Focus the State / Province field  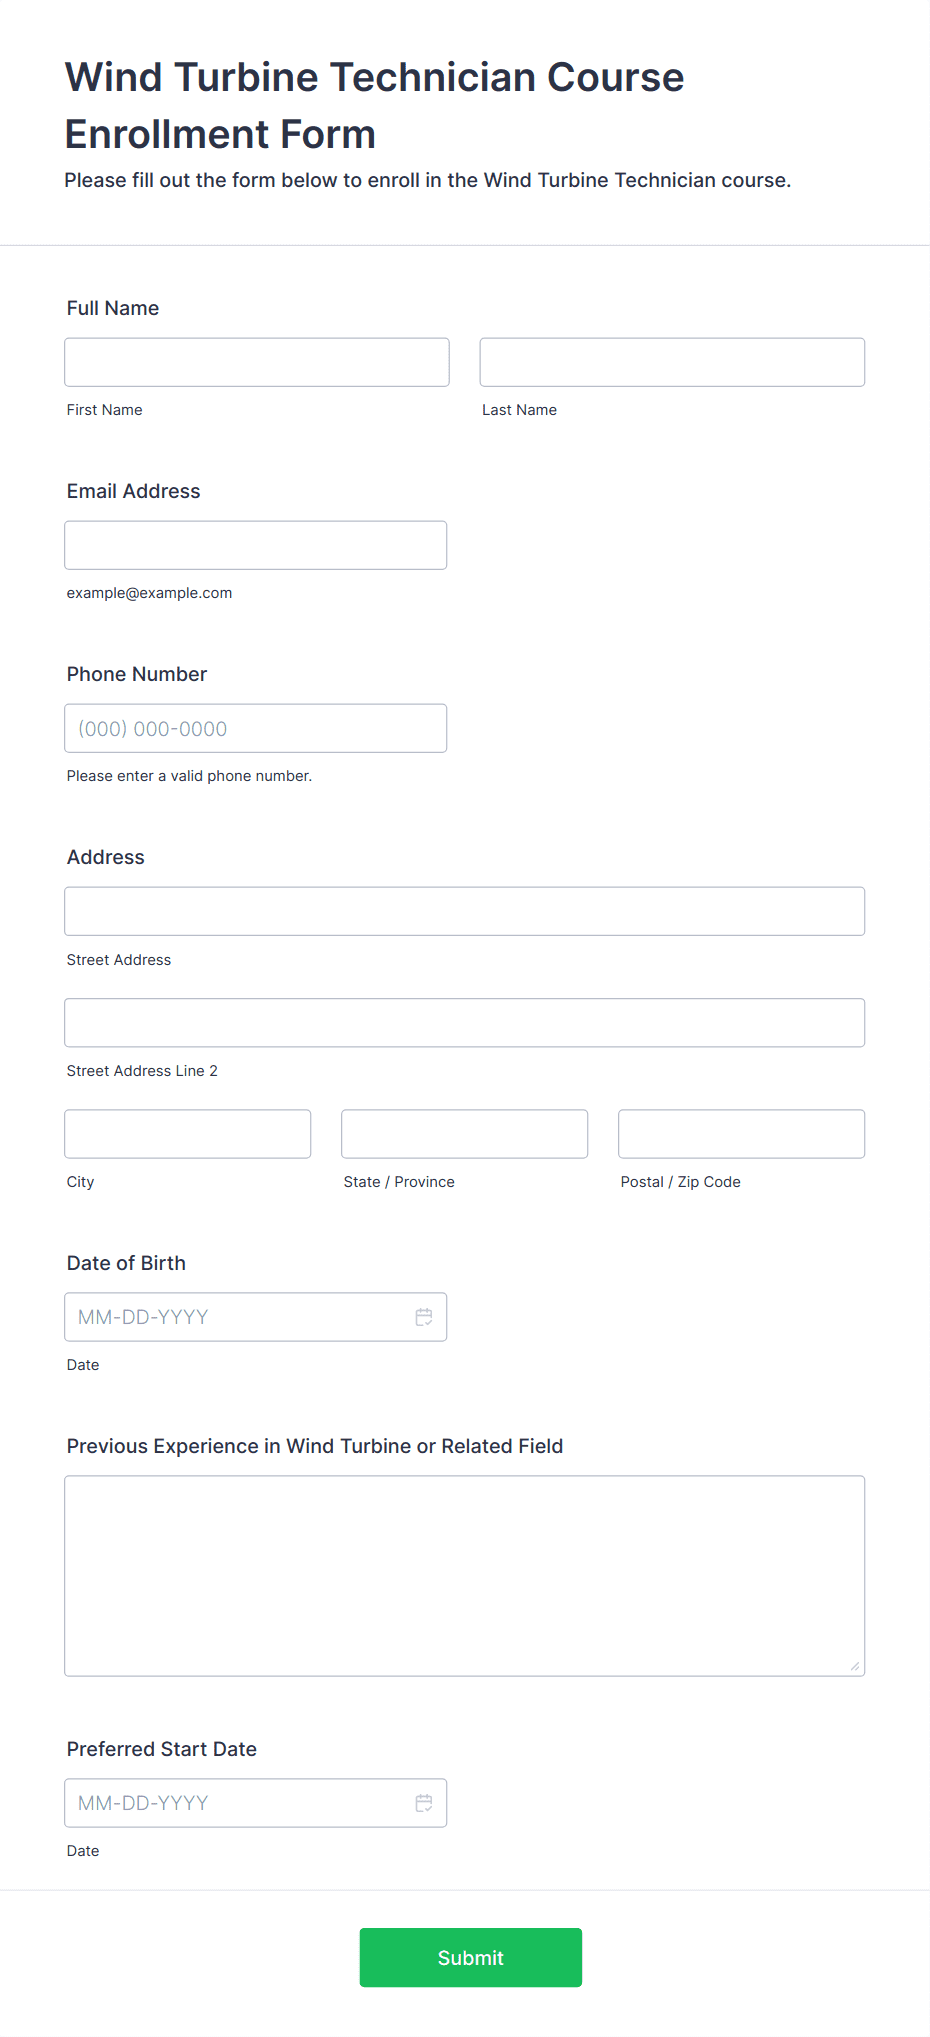(465, 1134)
